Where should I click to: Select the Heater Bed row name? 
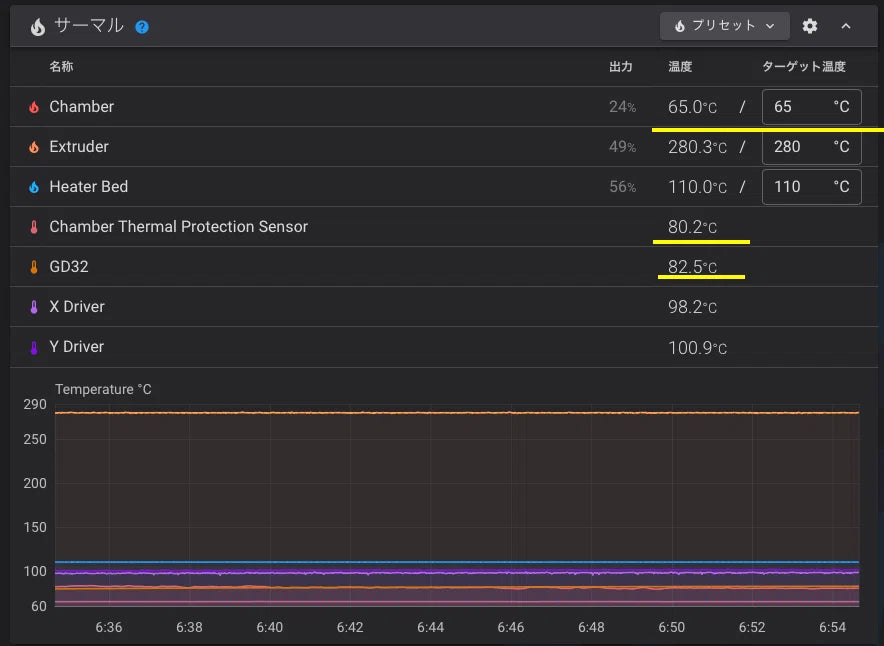[89, 187]
